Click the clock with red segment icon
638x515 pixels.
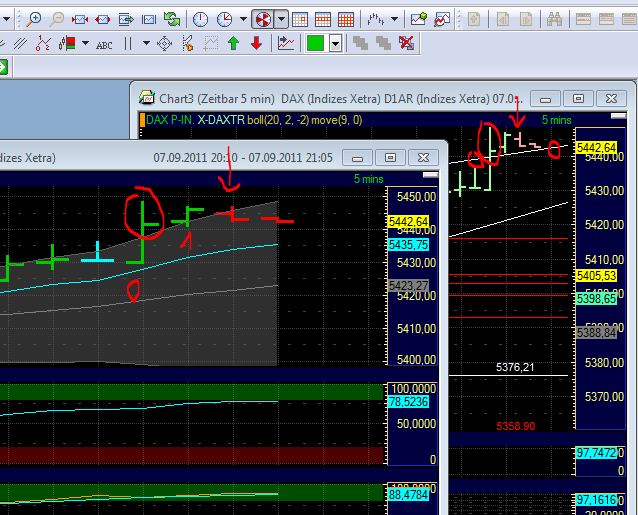pos(224,19)
